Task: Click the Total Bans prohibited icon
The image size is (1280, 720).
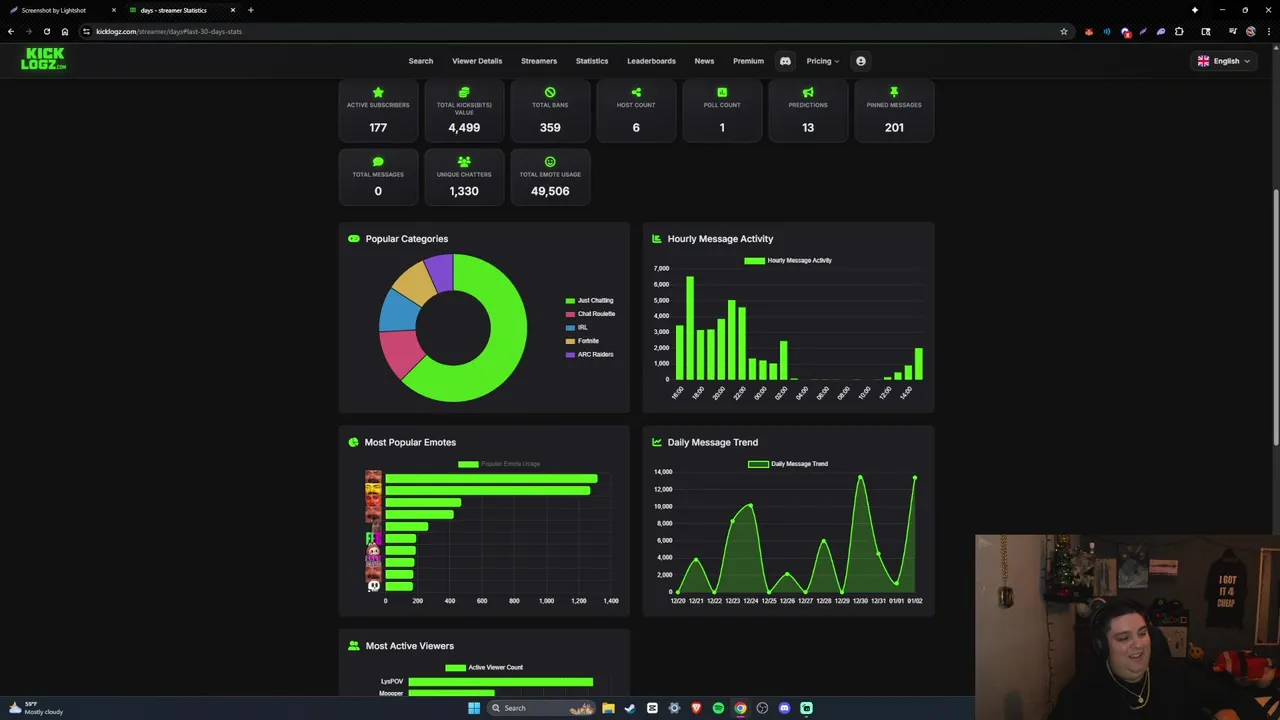Action: 550,92
